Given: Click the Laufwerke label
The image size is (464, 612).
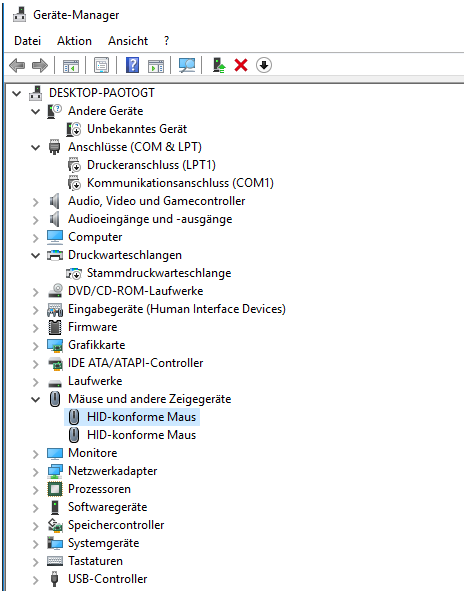Looking at the screenshot, I should [95, 381].
